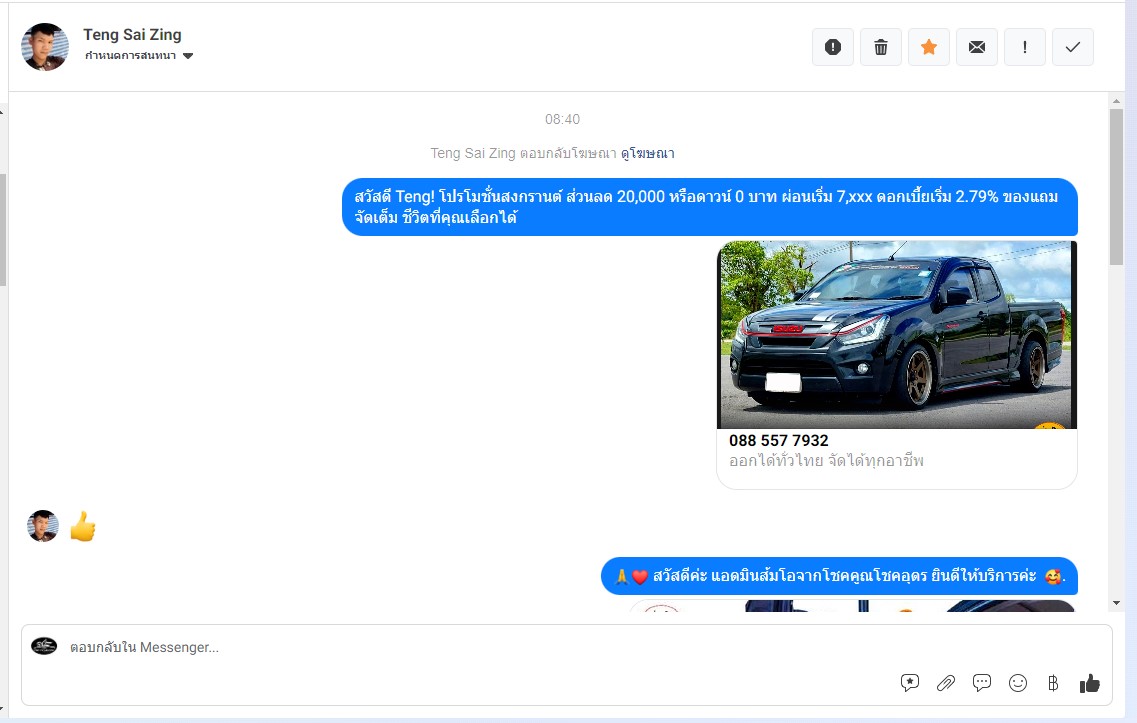The image size is (1137, 723).
Task: Open Teng Sai Zing profile name
Action: tap(132, 35)
